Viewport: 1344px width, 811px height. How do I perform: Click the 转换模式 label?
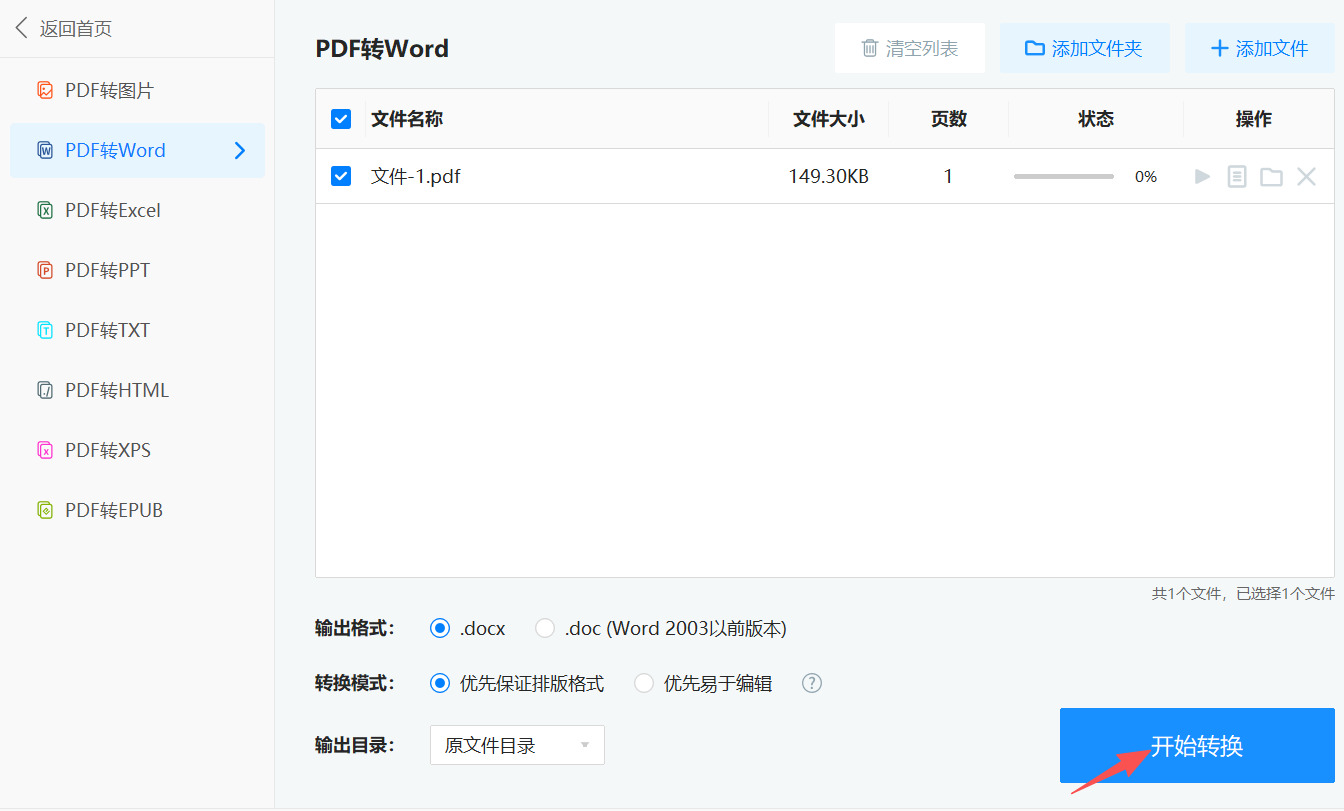click(x=355, y=684)
